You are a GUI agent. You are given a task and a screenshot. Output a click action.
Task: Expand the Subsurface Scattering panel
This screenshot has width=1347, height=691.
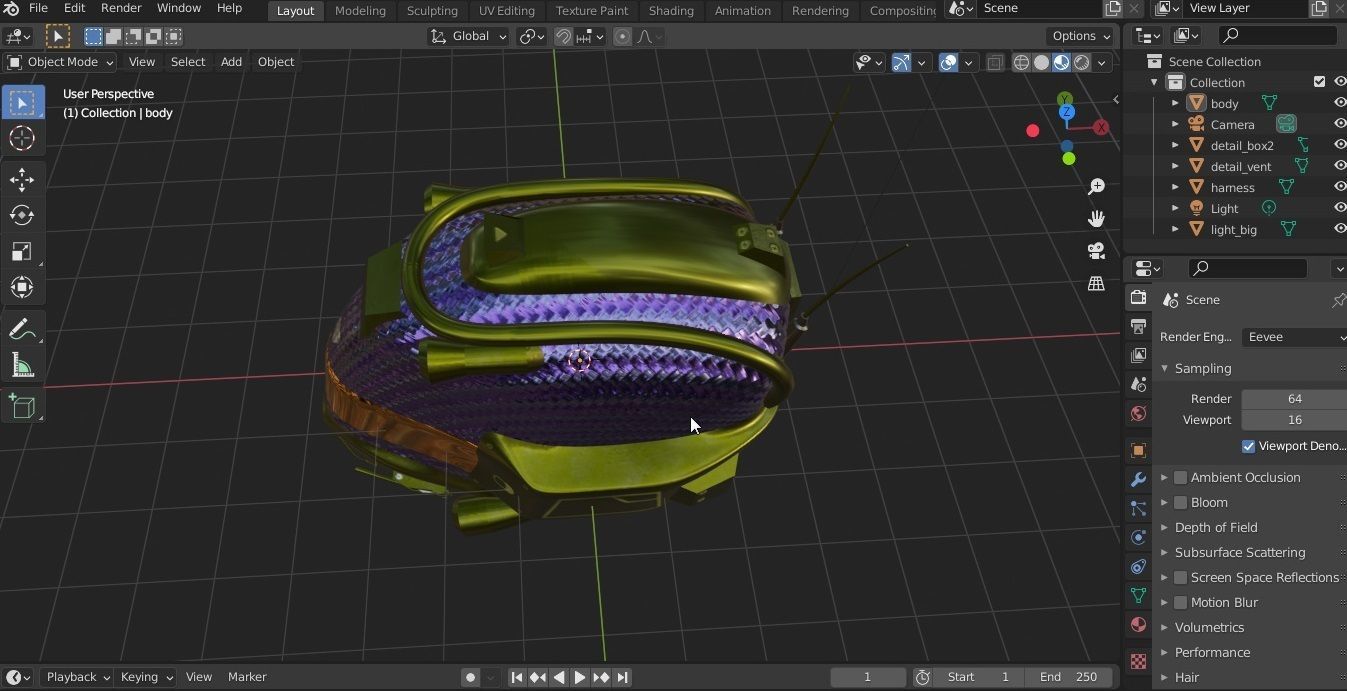(x=1240, y=553)
